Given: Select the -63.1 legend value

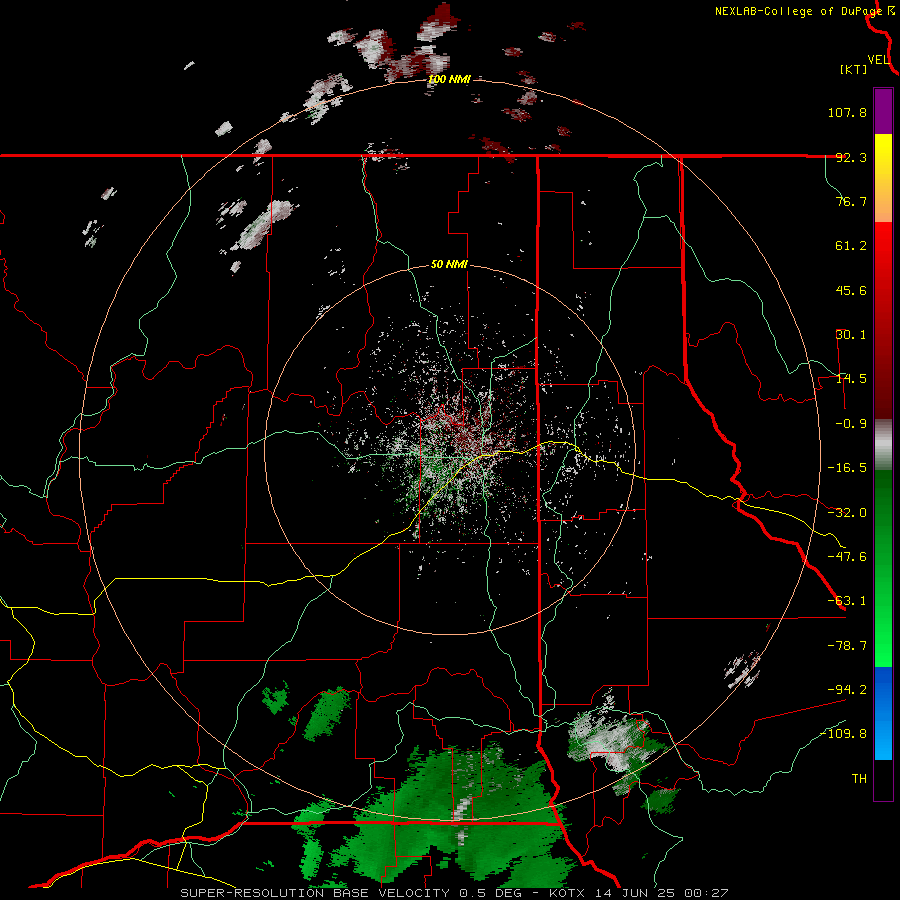Looking at the screenshot, I should pyautogui.click(x=847, y=601).
